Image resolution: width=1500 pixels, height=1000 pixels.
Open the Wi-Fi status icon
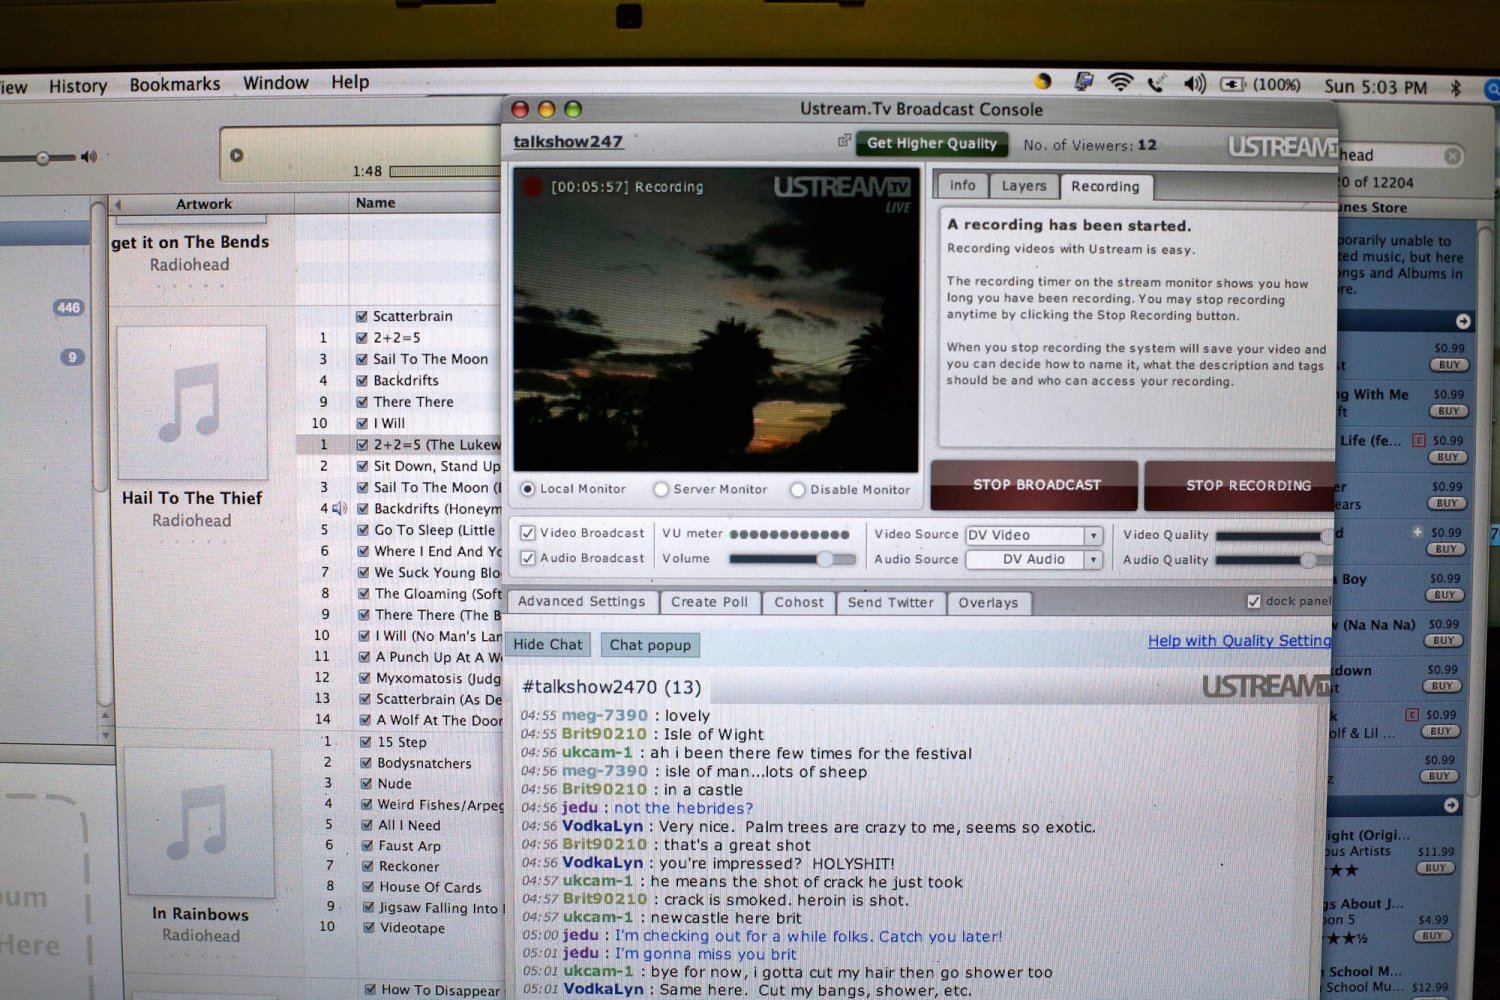tap(1120, 83)
